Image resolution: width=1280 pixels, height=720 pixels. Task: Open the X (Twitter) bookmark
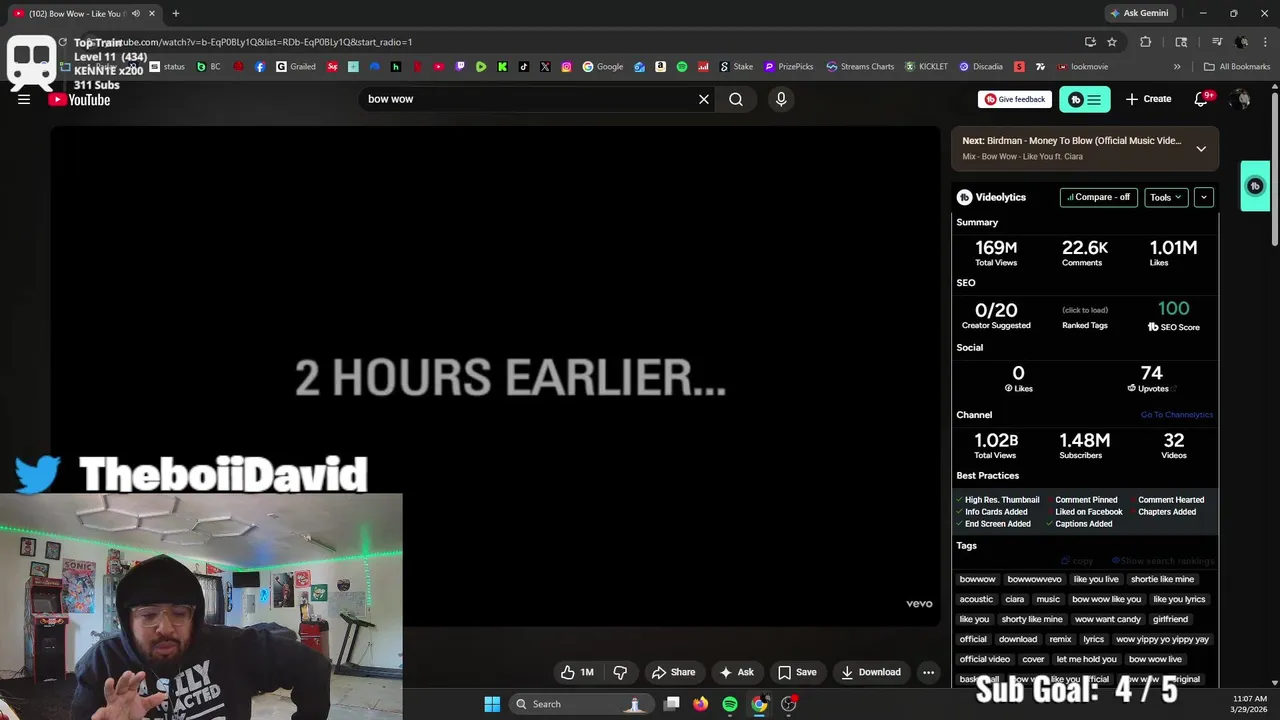coord(545,67)
